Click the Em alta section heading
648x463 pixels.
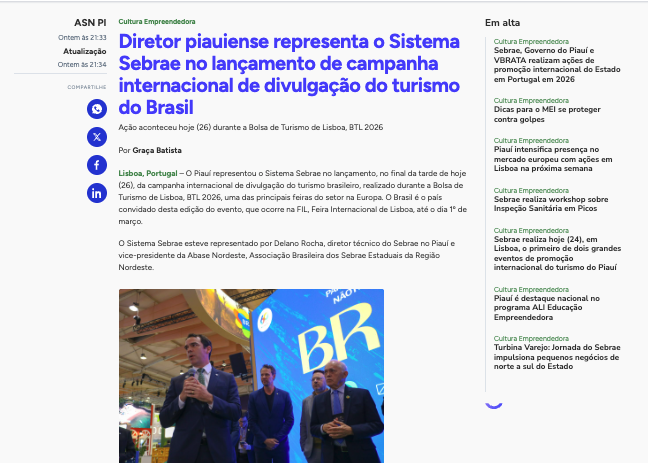(503, 23)
